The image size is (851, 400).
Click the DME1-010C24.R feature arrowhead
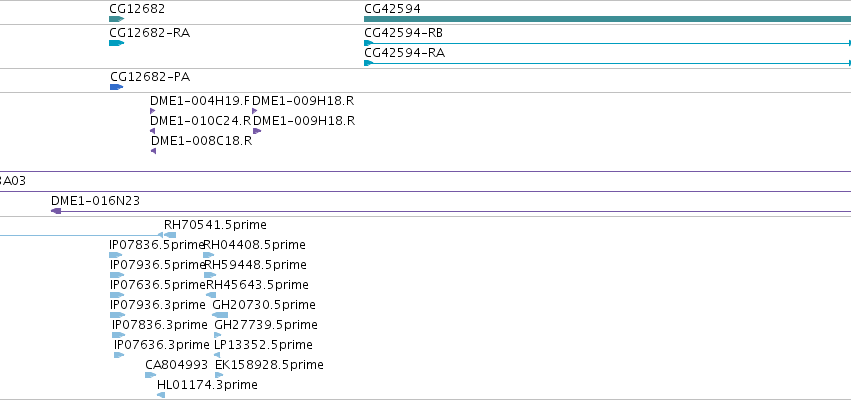coord(153,131)
